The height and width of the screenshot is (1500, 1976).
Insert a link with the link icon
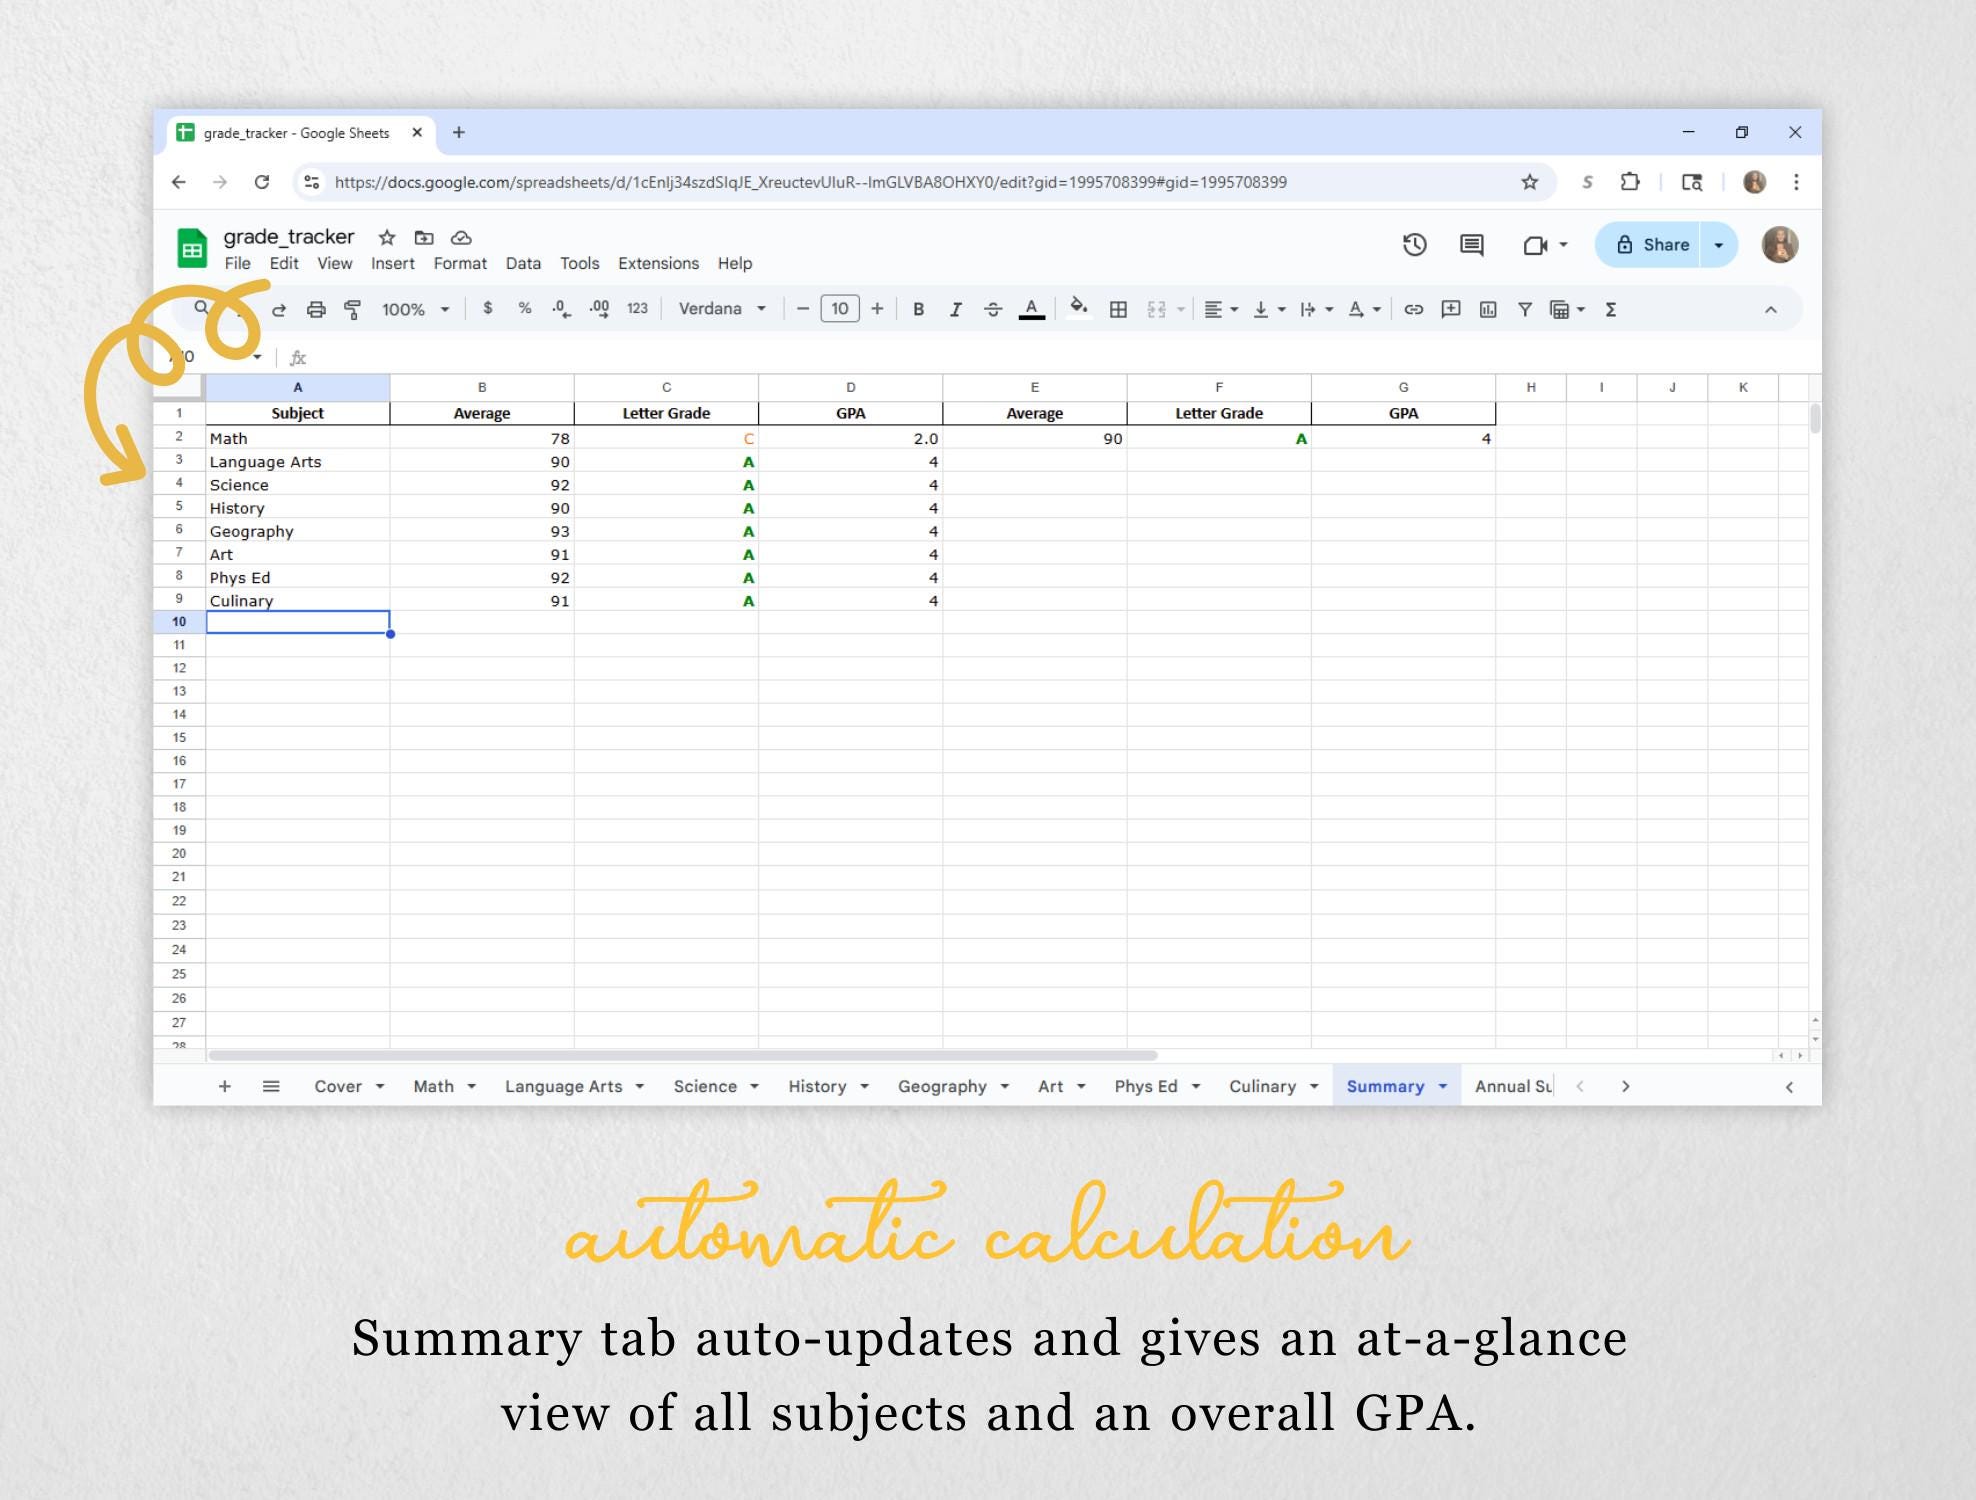1413,310
